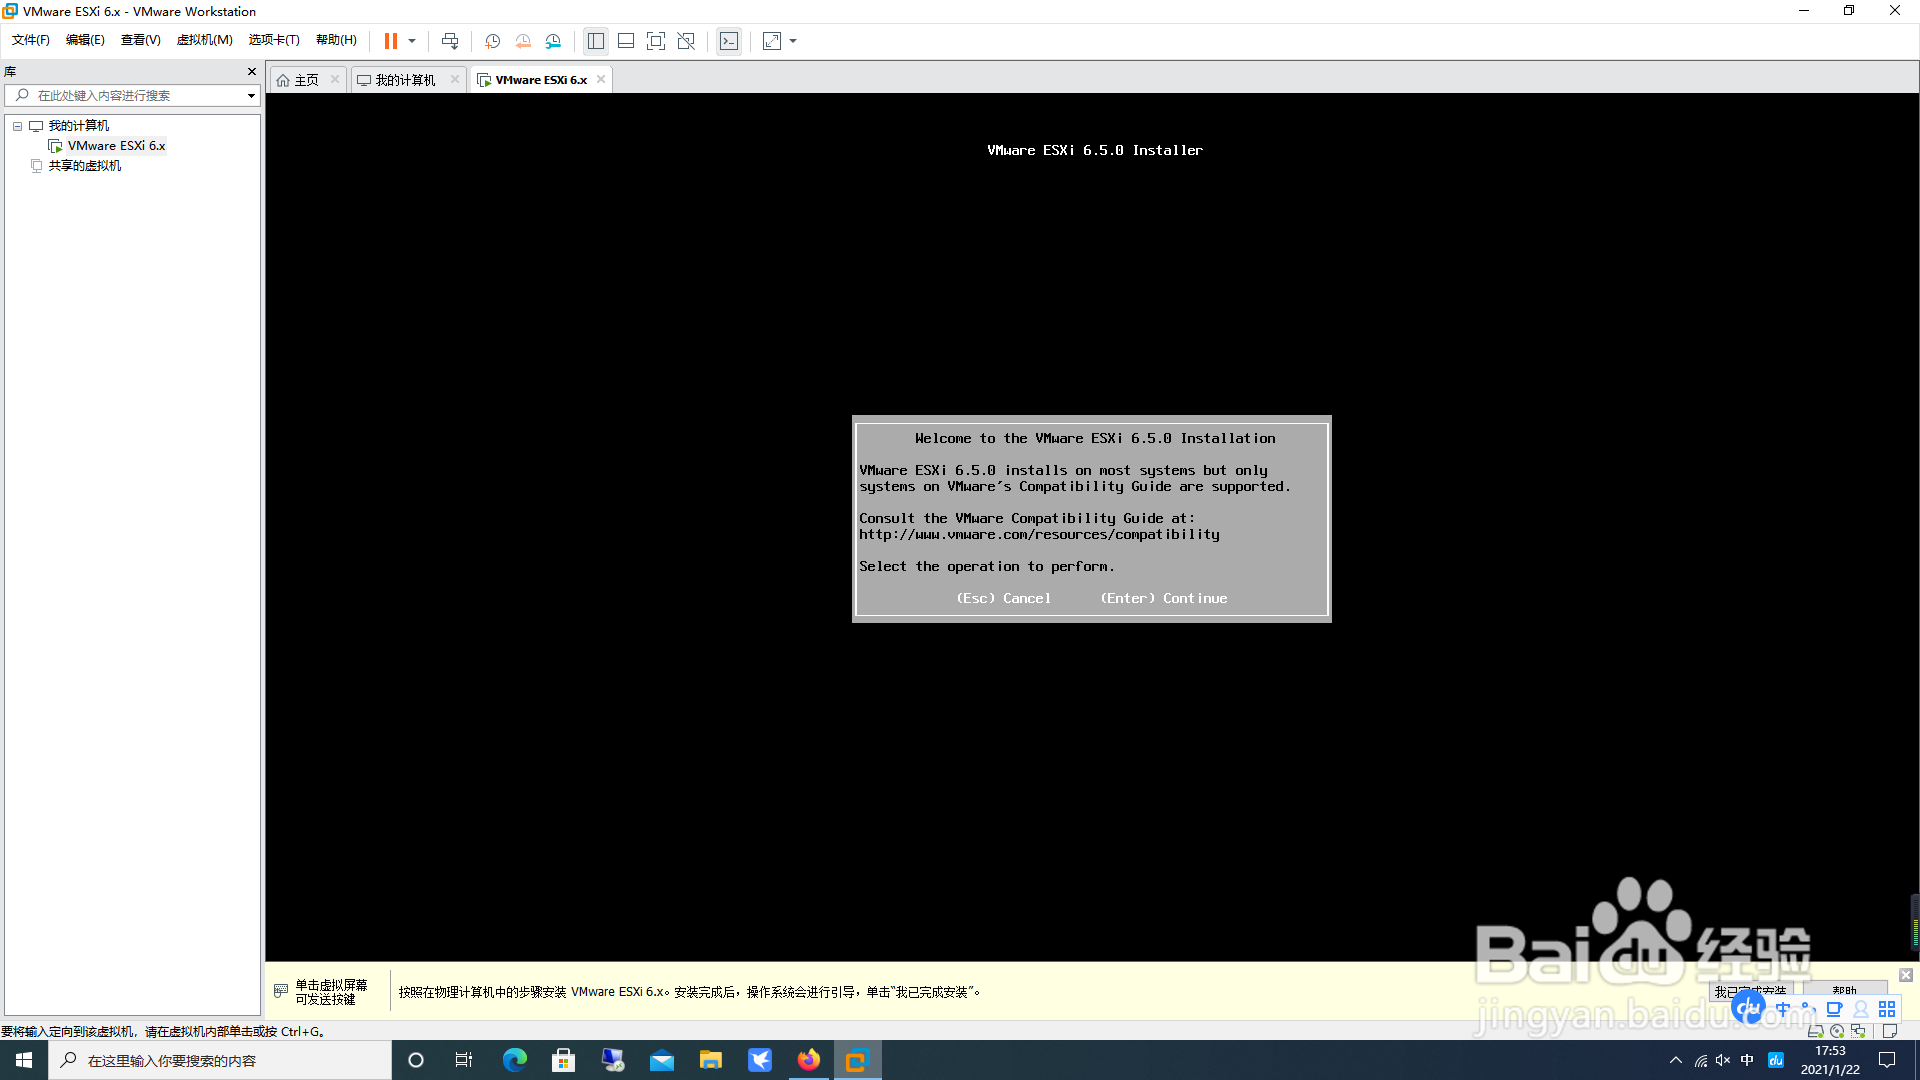This screenshot has width=1920, height=1080.
Task: Toggle the thumbnail bar view
Action: tap(626, 41)
